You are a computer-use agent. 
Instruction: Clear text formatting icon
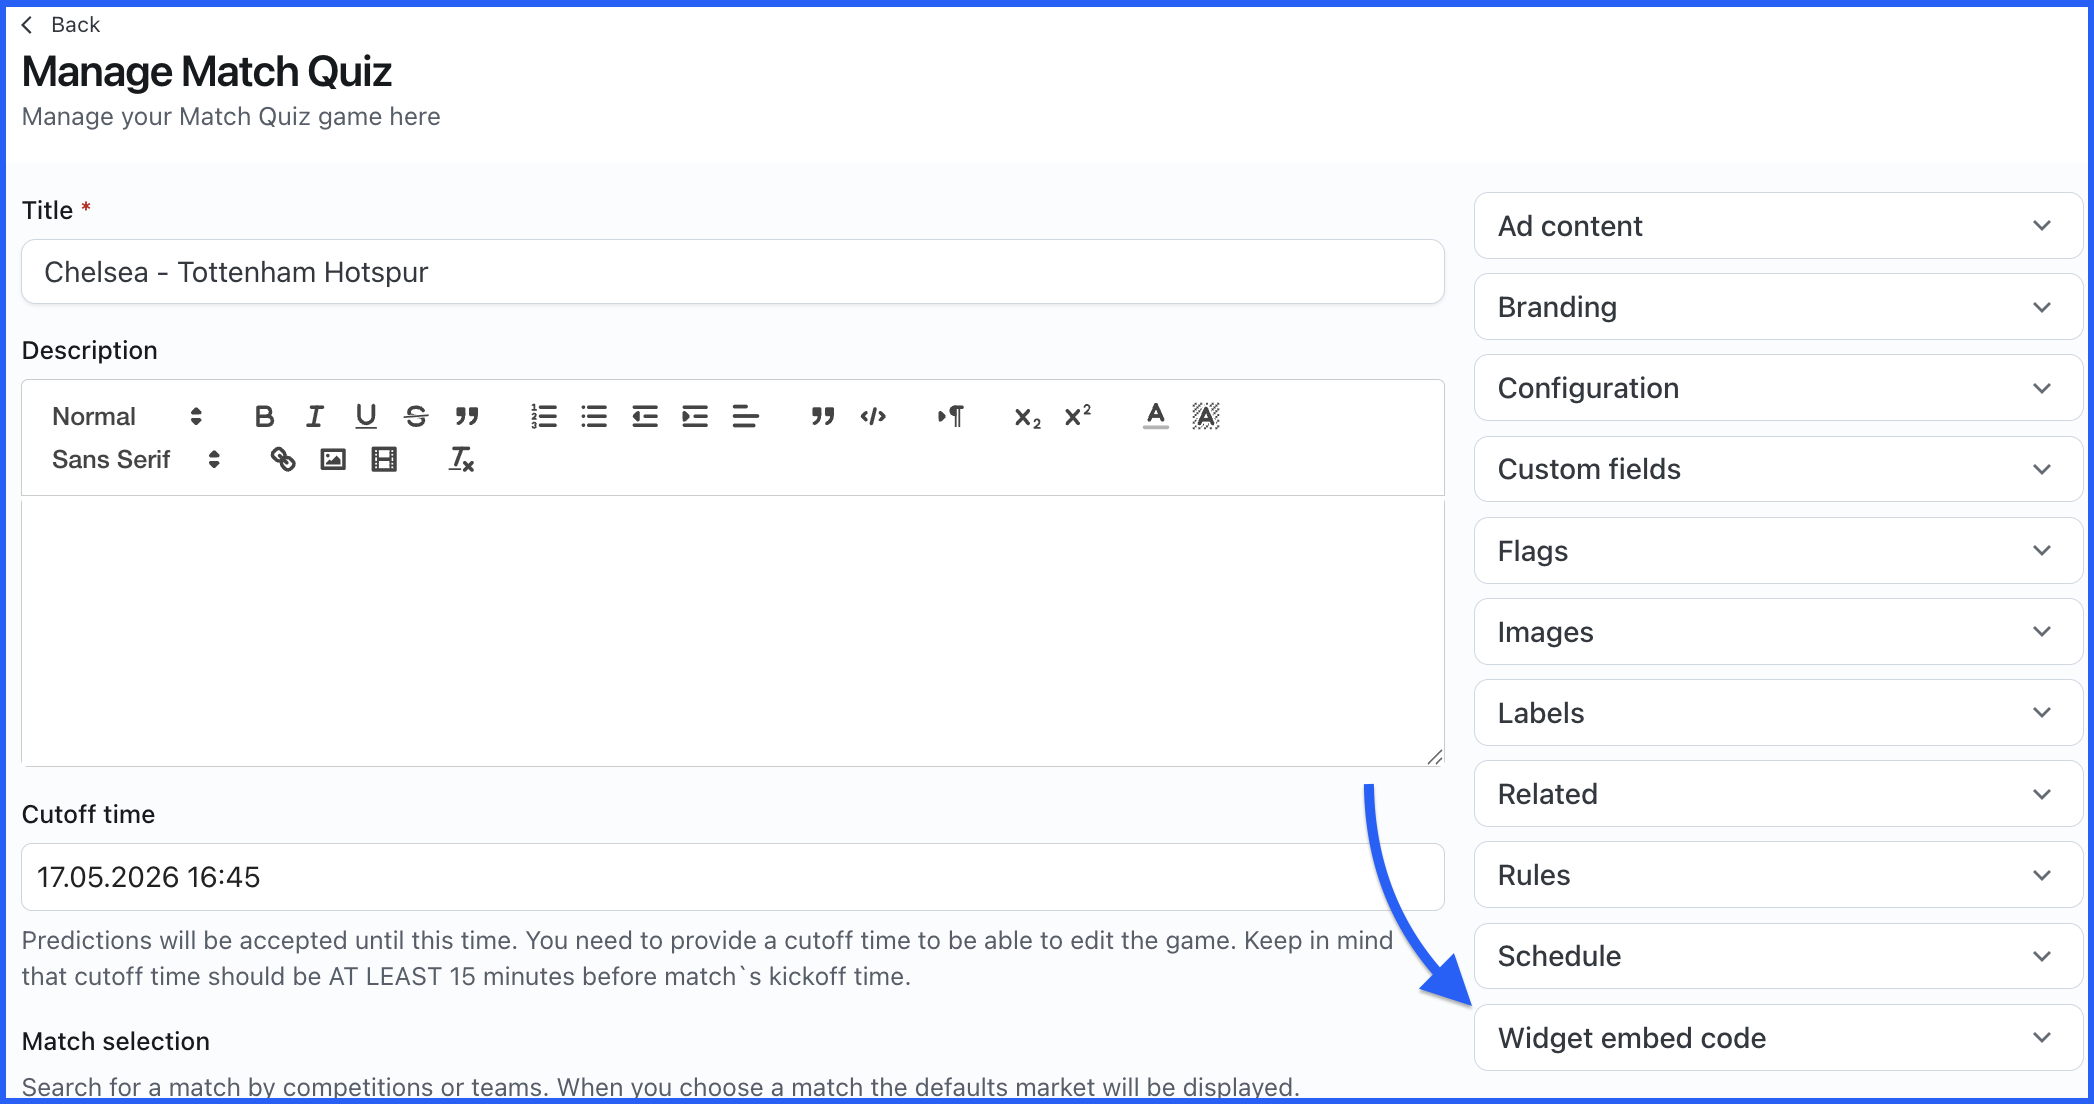(461, 460)
